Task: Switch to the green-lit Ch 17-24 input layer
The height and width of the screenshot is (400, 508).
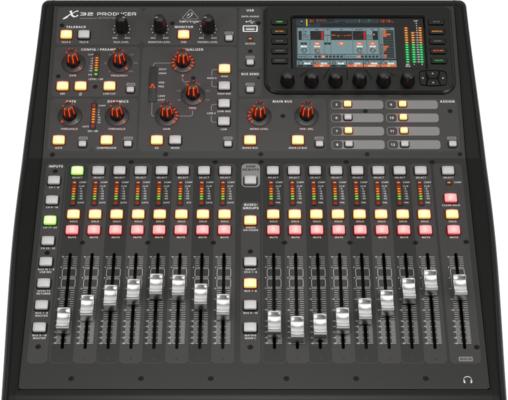Action: coord(50,220)
